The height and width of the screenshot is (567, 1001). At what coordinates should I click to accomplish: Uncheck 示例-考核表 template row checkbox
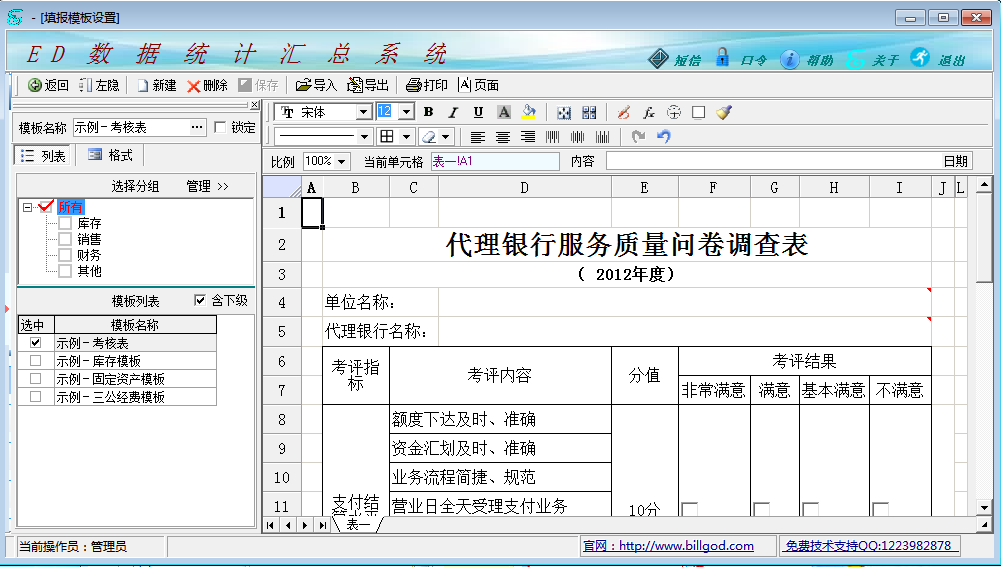click(x=36, y=343)
